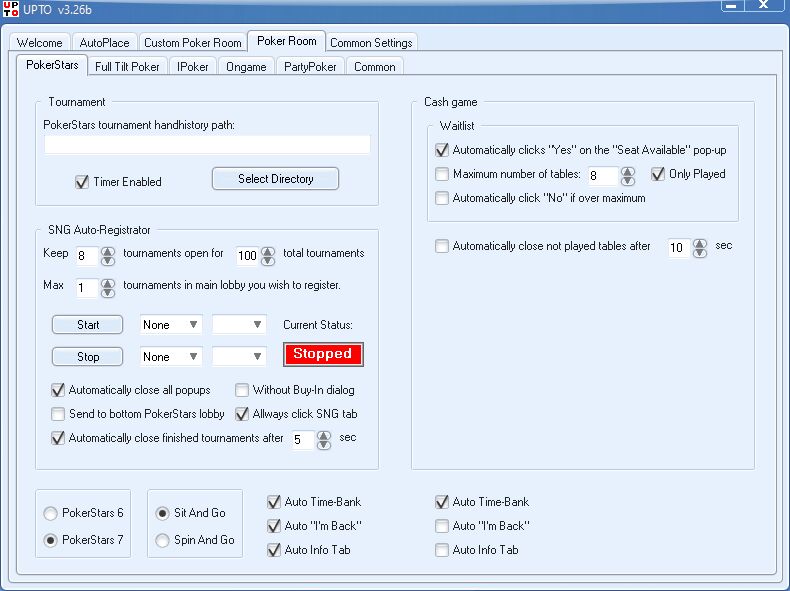Click the Keep tournaments open number field
The height and width of the screenshot is (591, 790).
point(87,255)
